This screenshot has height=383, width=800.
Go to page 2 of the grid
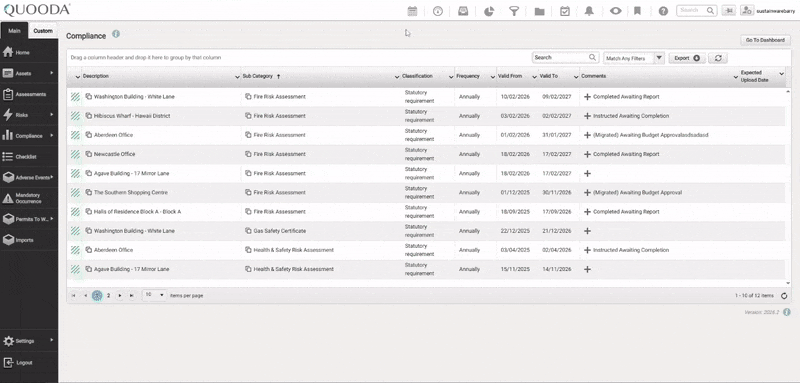pos(108,295)
